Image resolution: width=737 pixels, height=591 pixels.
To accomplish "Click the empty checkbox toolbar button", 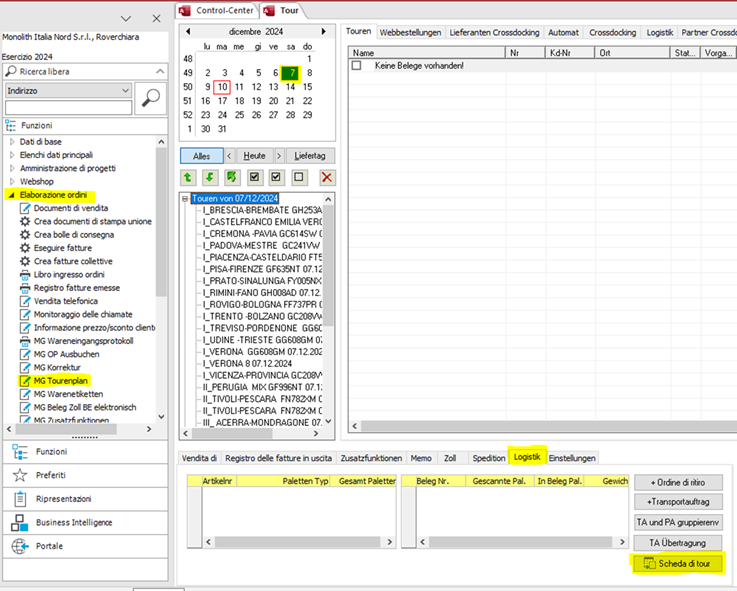I will pos(299,177).
